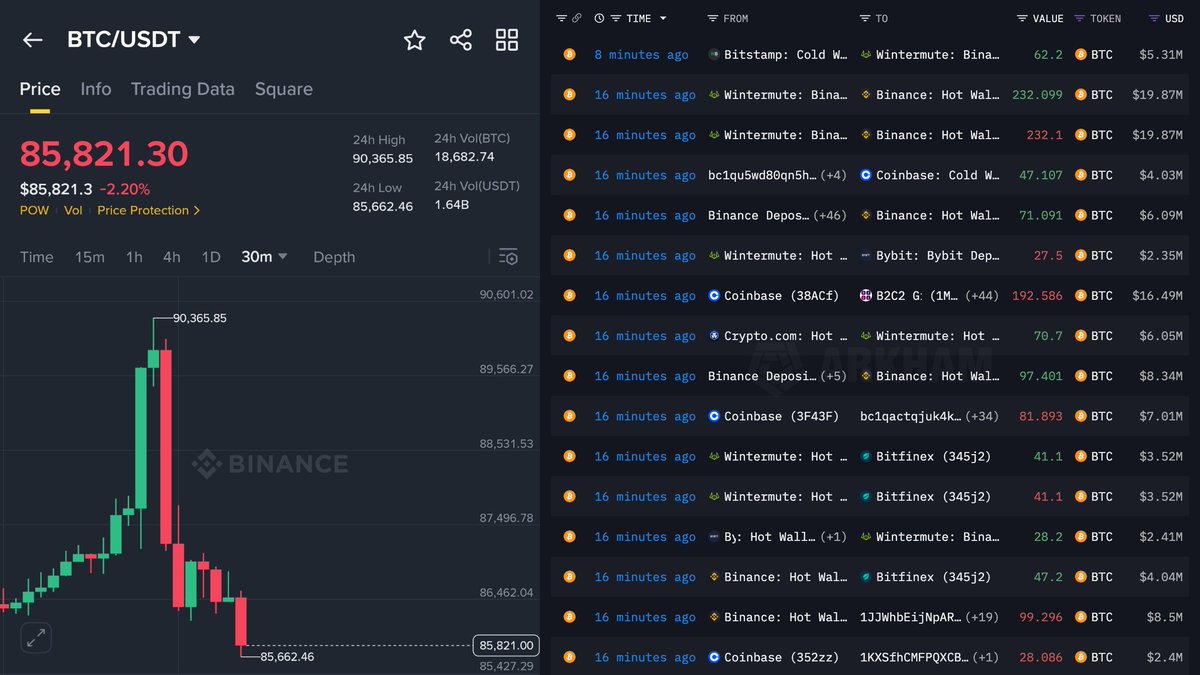Click the TO column filter icon
The height and width of the screenshot is (675, 1200).
865,19
